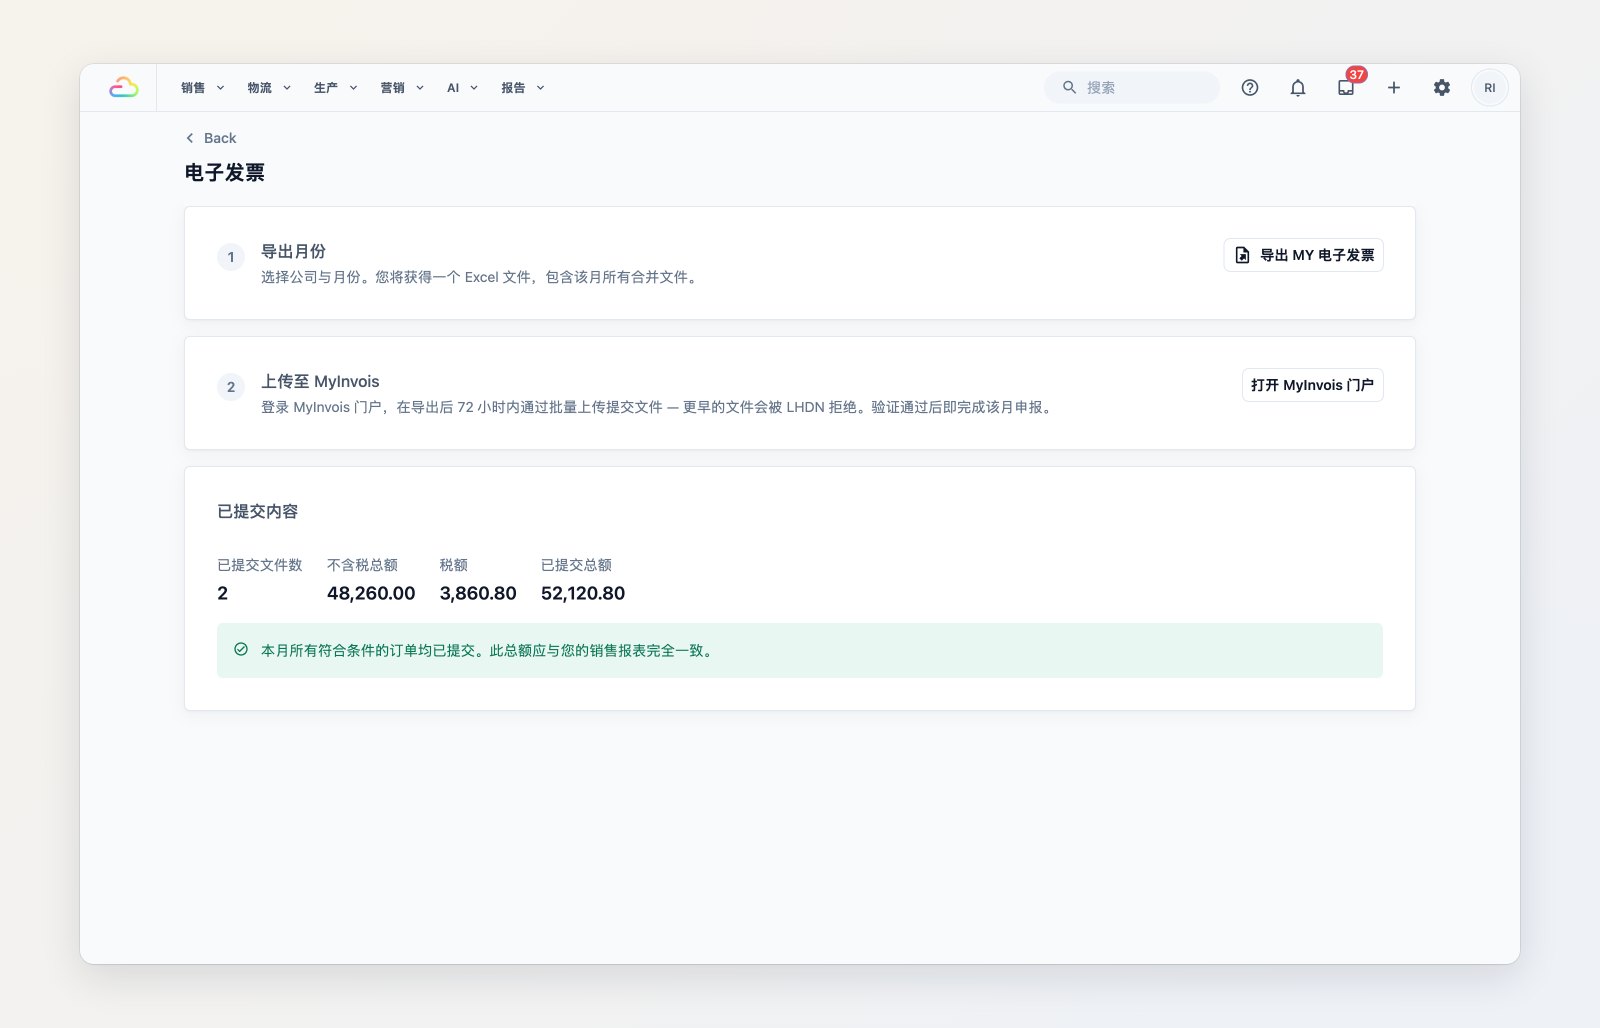Click the 电子发票 page heading
Screen dimensions: 1600x1028
tap(225, 173)
